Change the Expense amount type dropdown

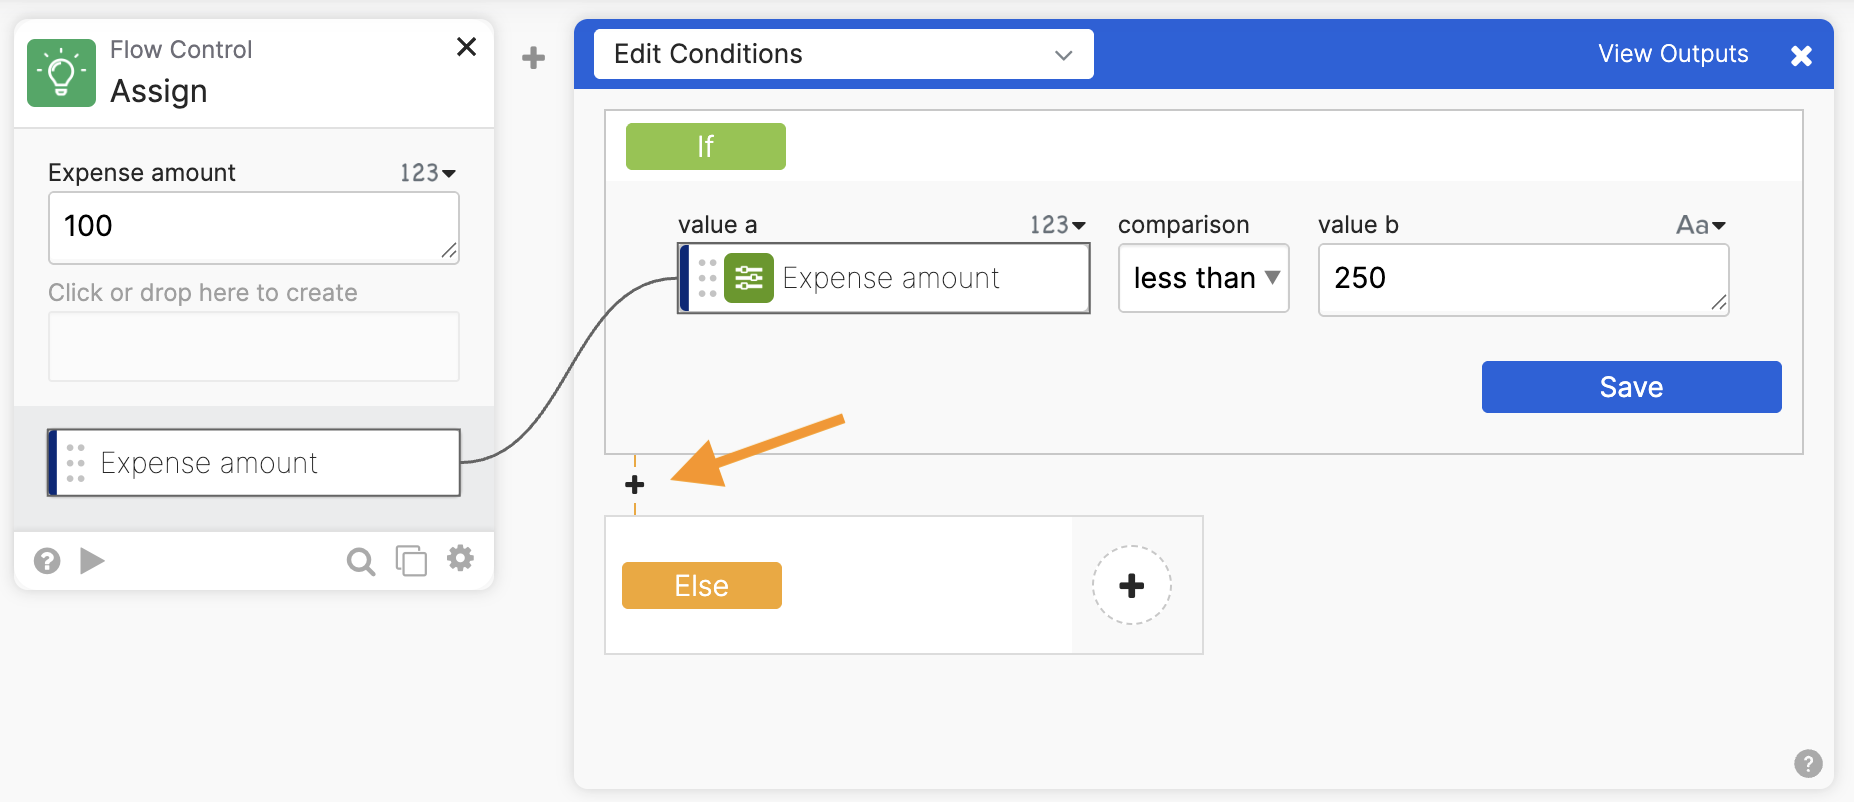coord(428,173)
